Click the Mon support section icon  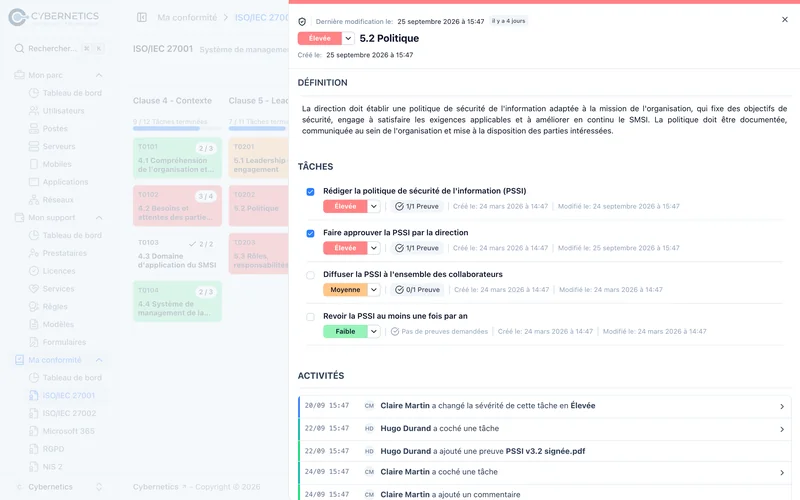pyautogui.click(x=19, y=217)
